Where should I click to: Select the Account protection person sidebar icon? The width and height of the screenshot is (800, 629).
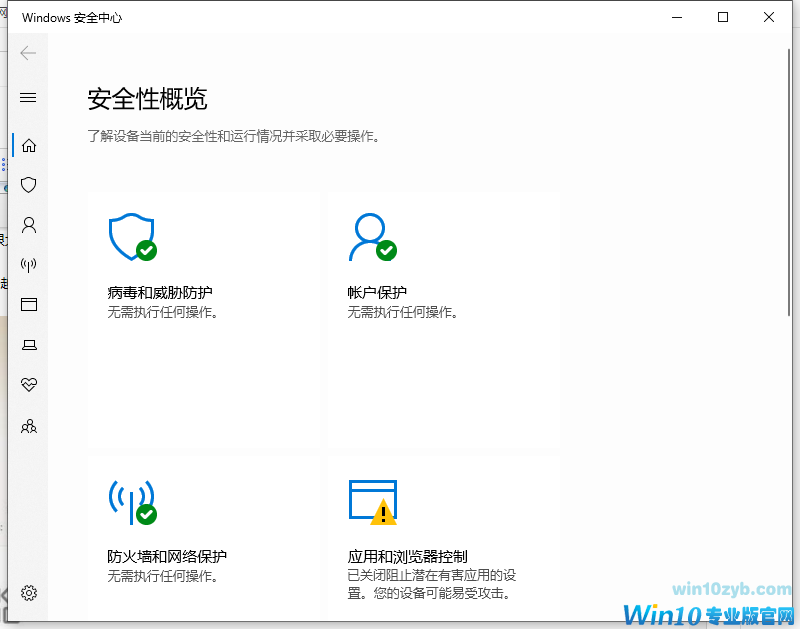(29, 225)
